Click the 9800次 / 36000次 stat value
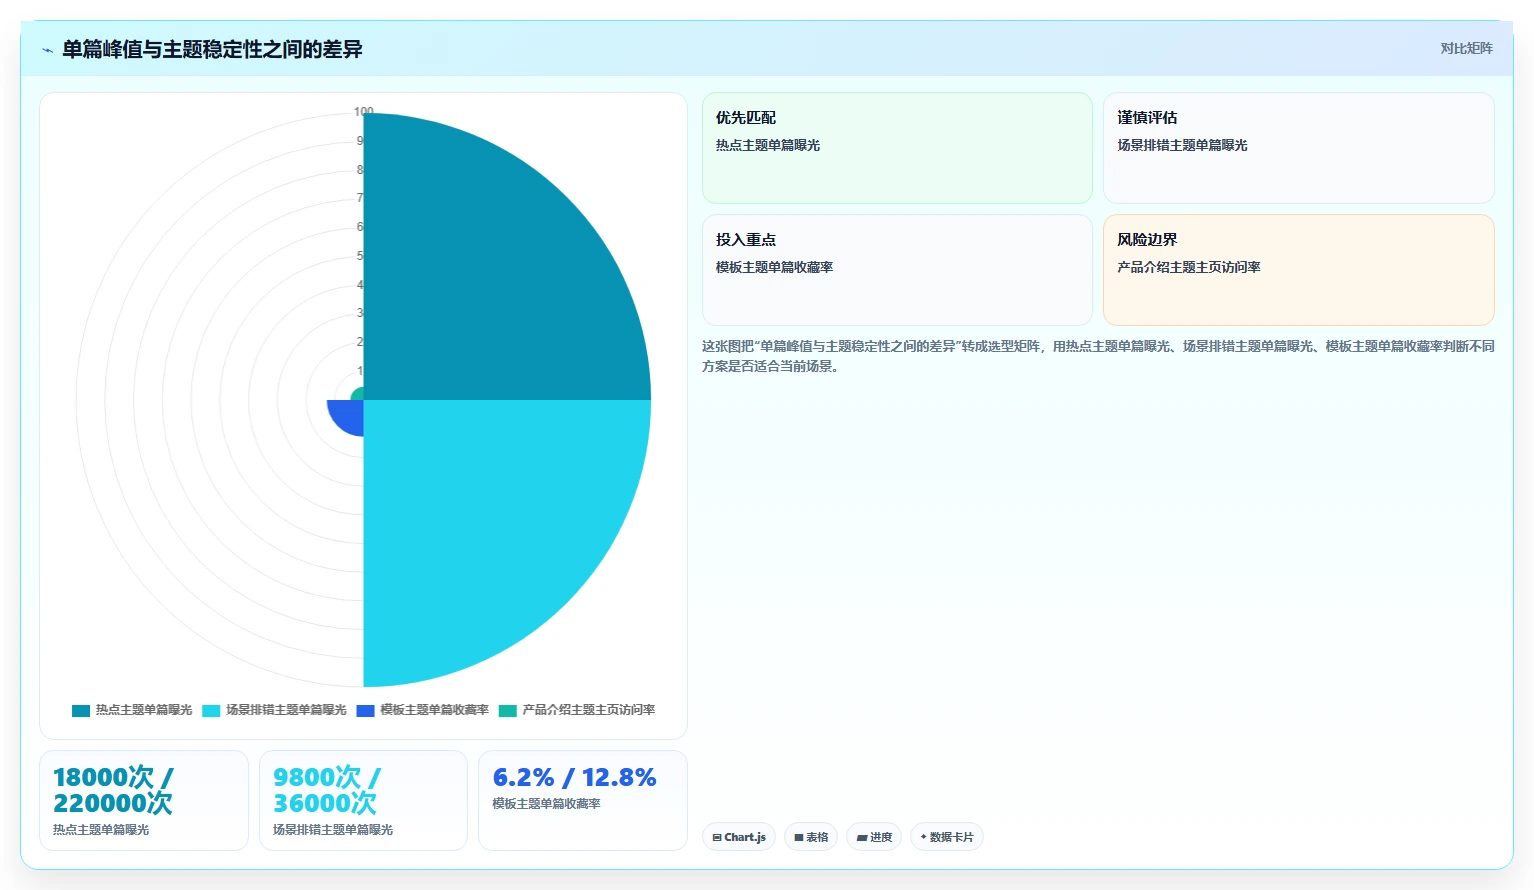This screenshot has width=1534, height=890. tap(327, 790)
